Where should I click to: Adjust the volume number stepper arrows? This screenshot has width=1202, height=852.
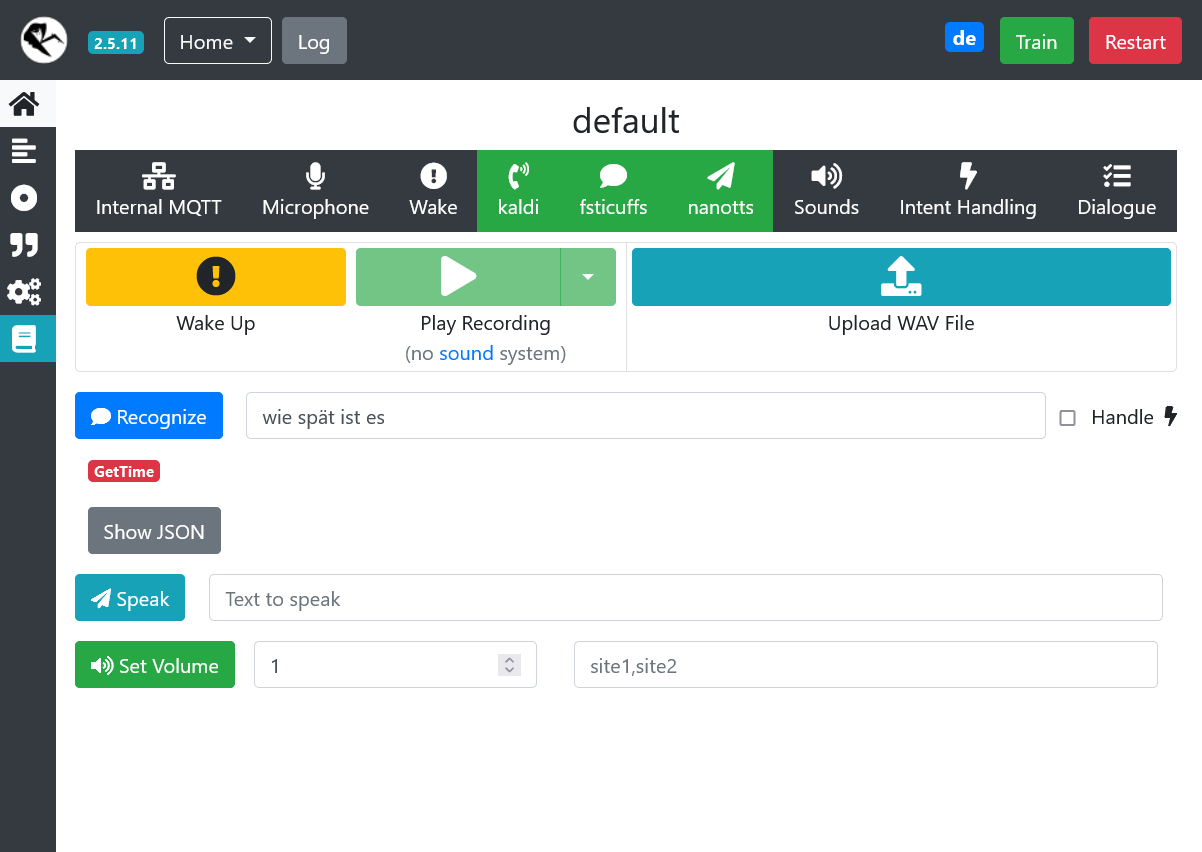pos(509,665)
